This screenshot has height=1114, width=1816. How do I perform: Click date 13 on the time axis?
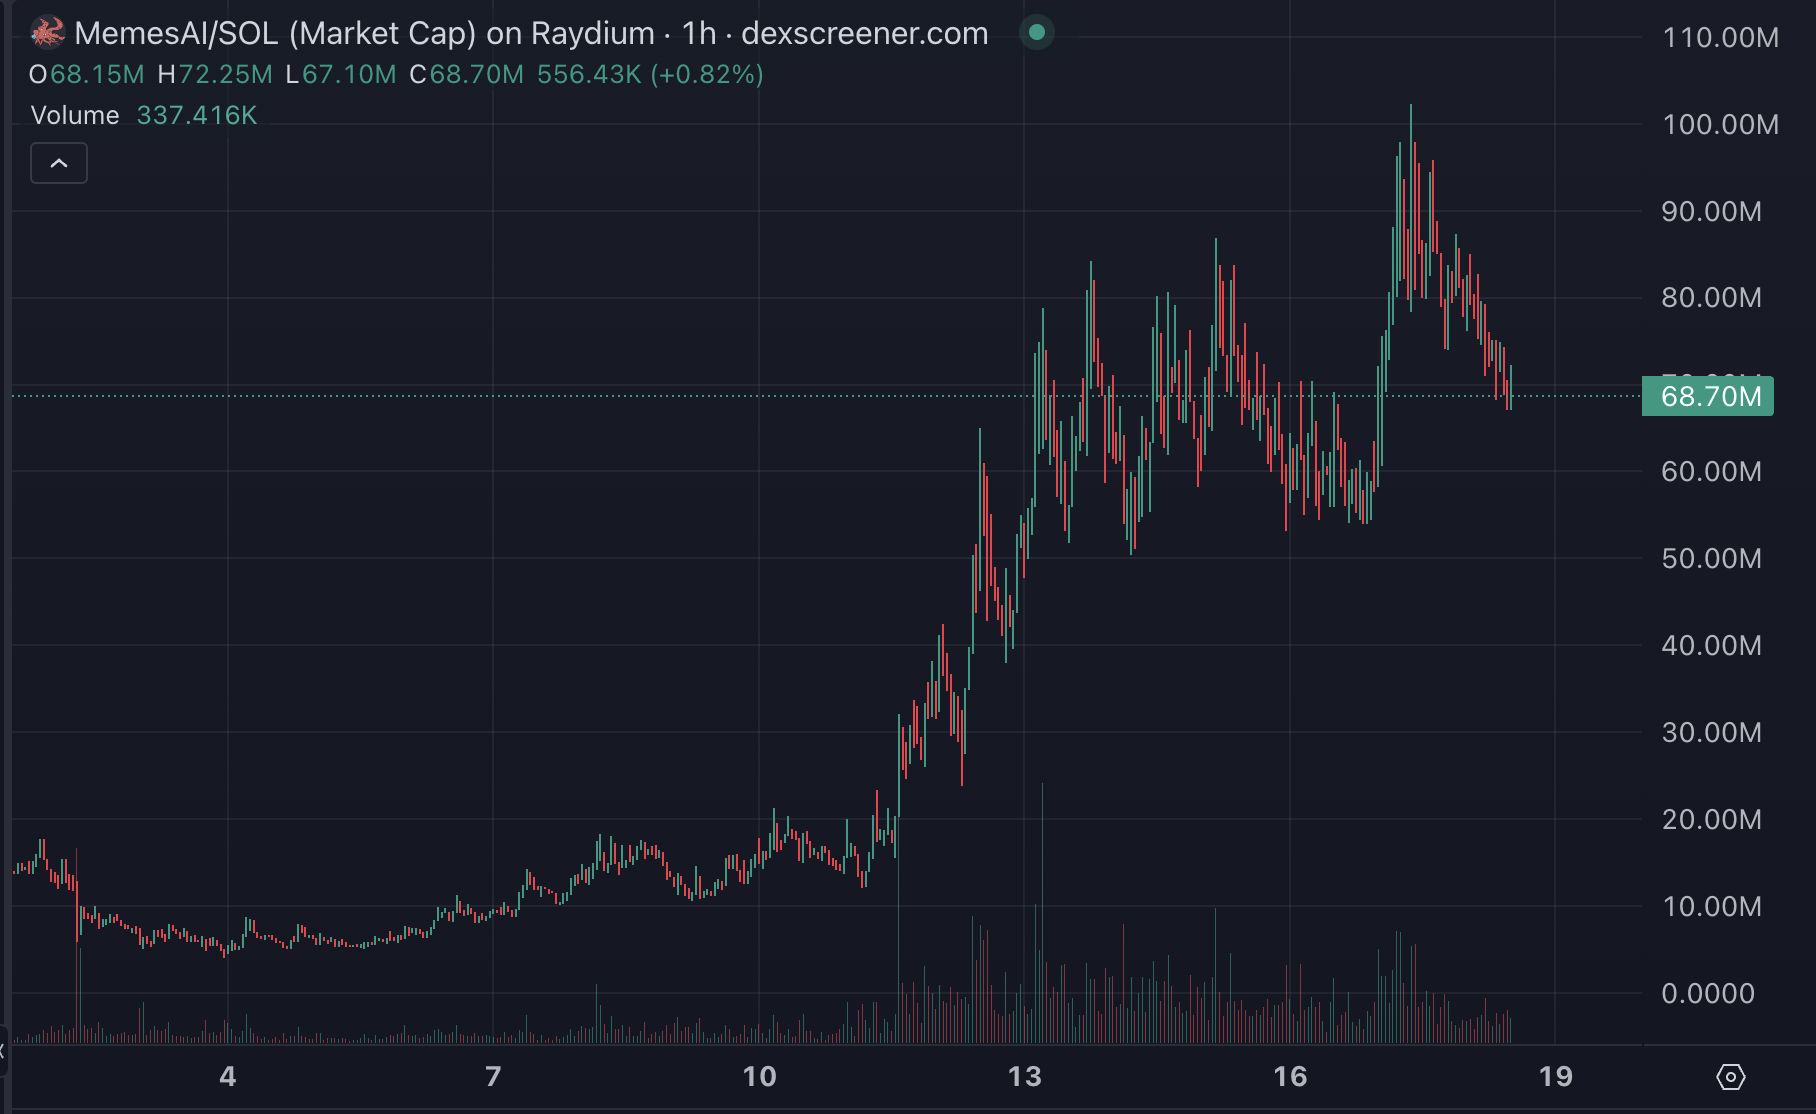[x=1025, y=1076]
